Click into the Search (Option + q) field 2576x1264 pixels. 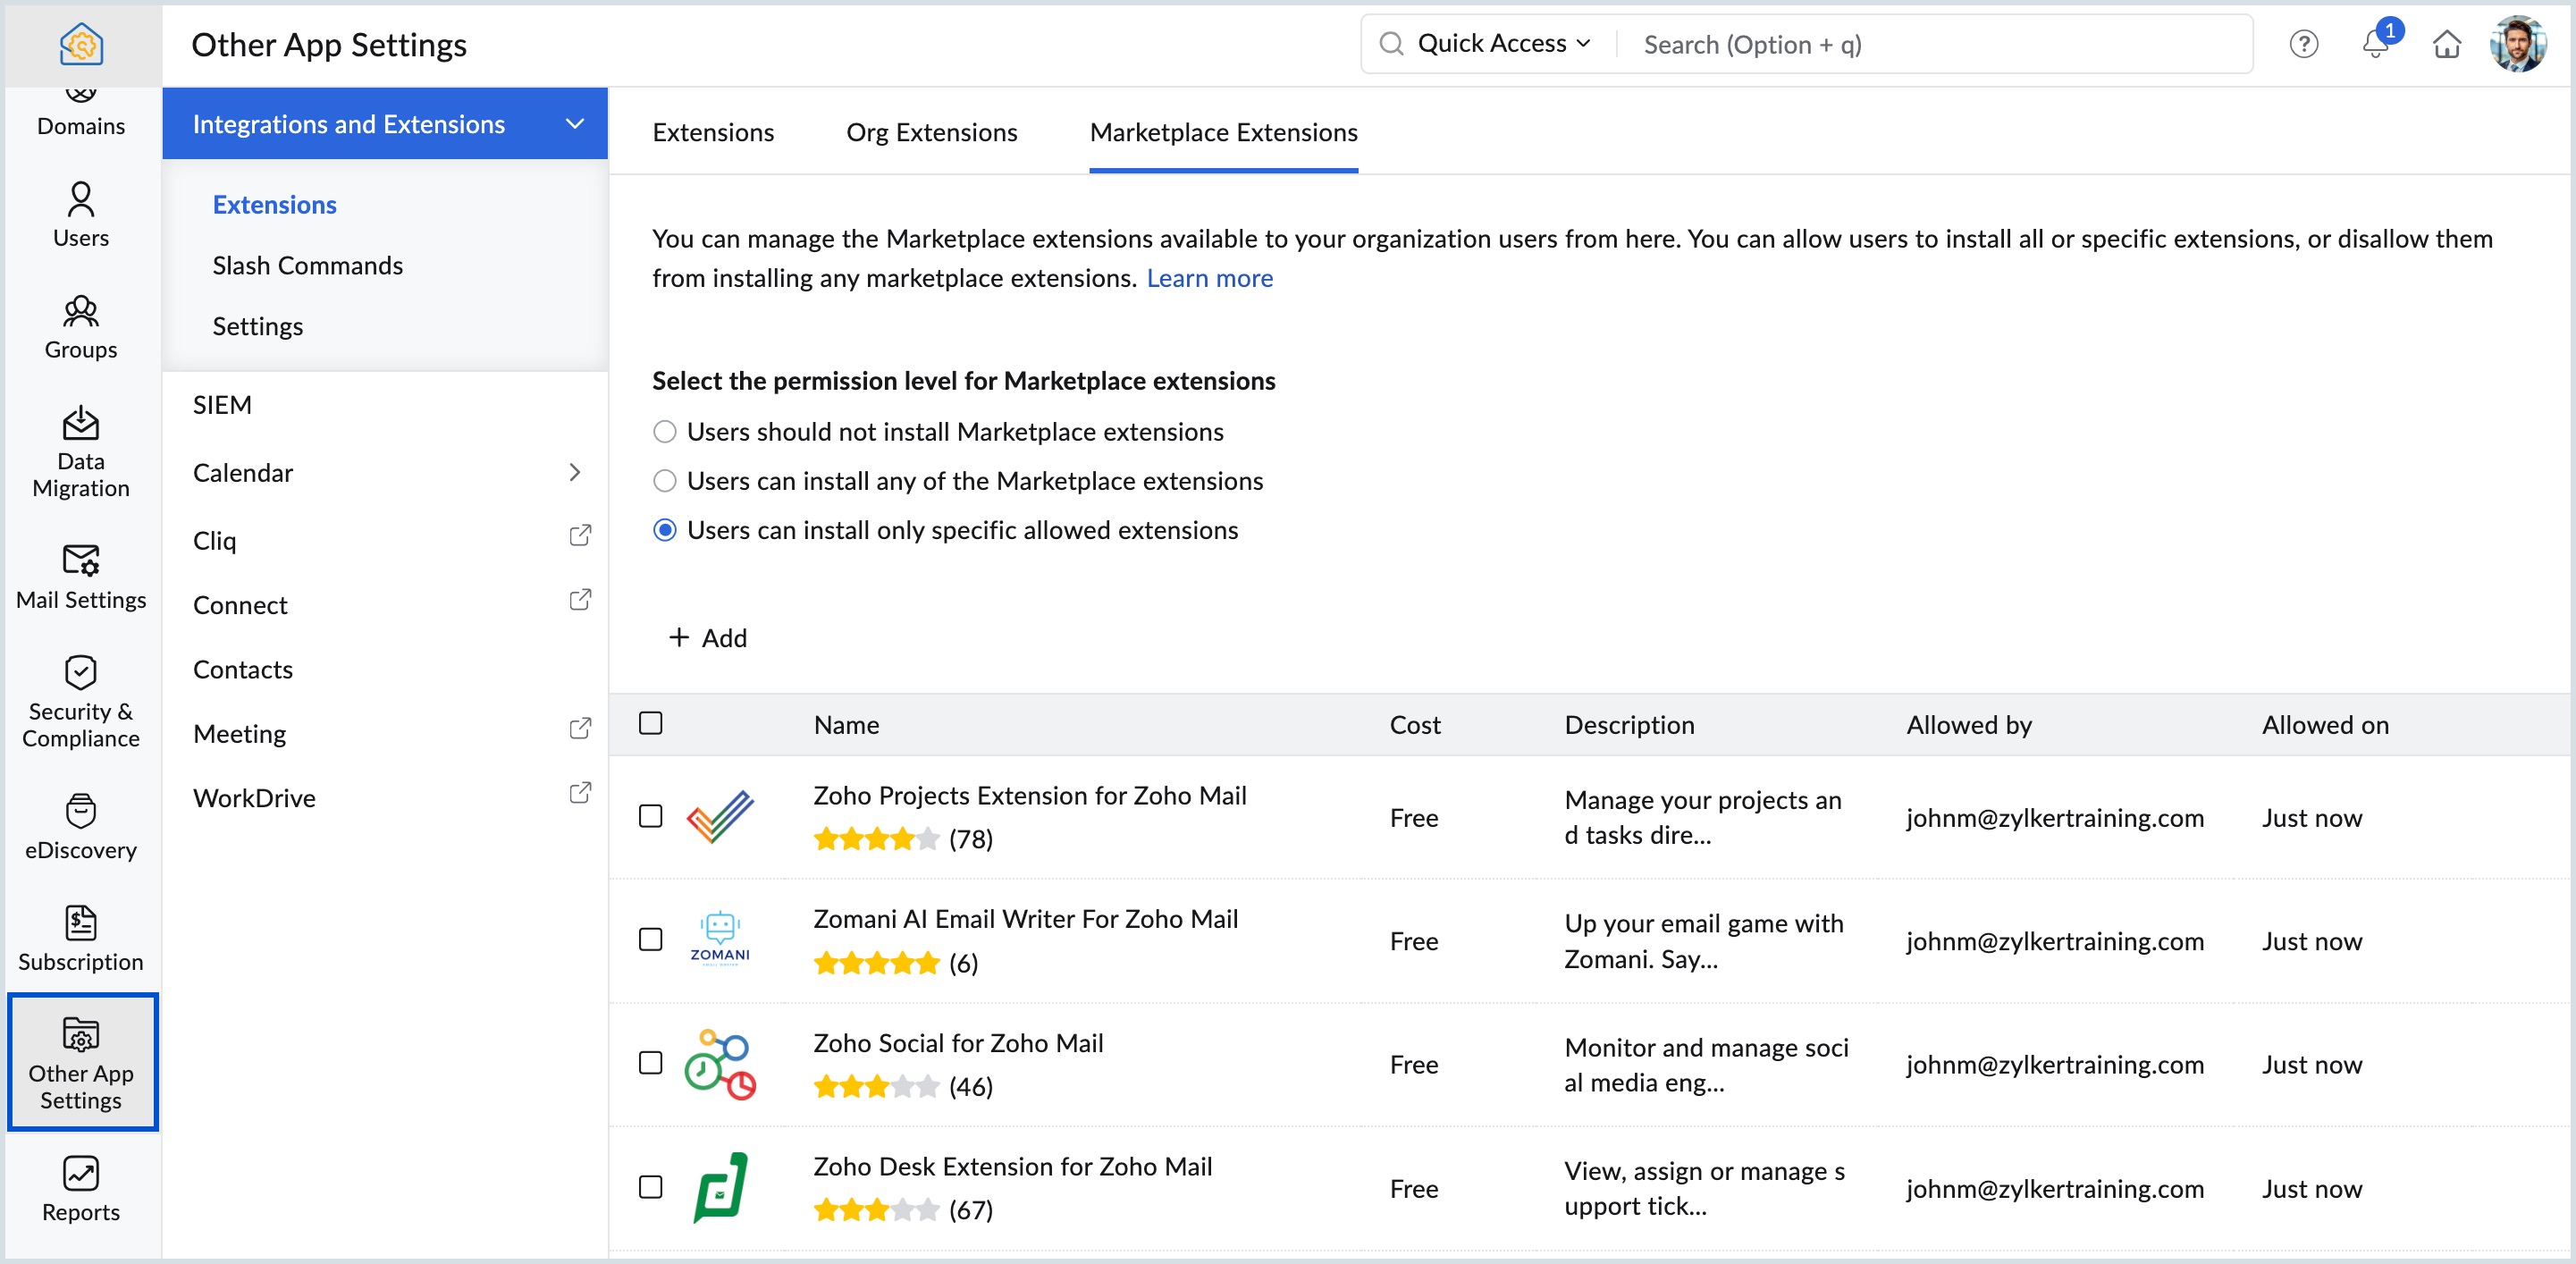click(x=1940, y=44)
